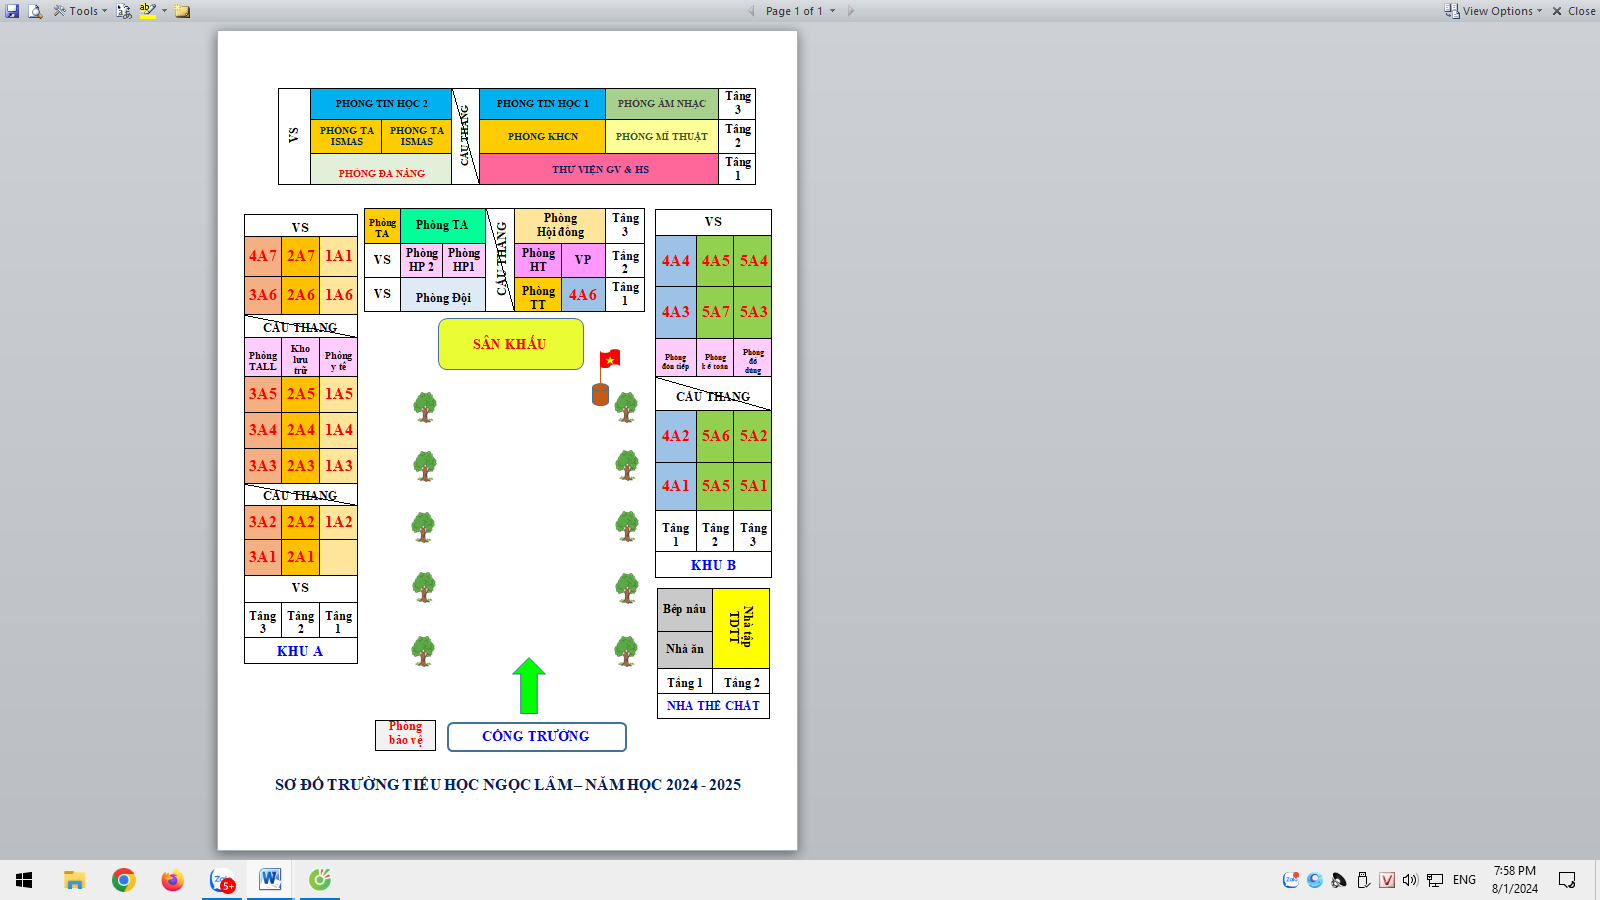
Task: Open Google Chrome from the taskbar
Action: (124, 880)
